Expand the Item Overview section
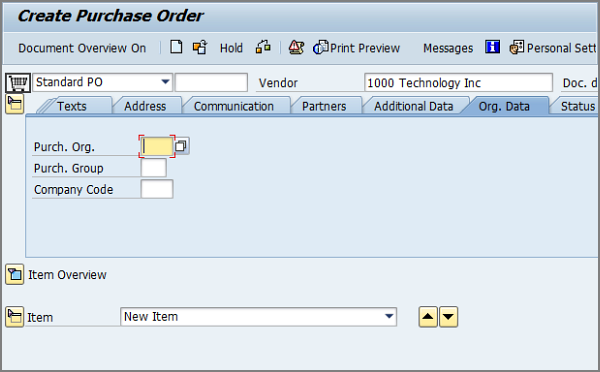Viewport: 600px width, 372px height. 15,274
